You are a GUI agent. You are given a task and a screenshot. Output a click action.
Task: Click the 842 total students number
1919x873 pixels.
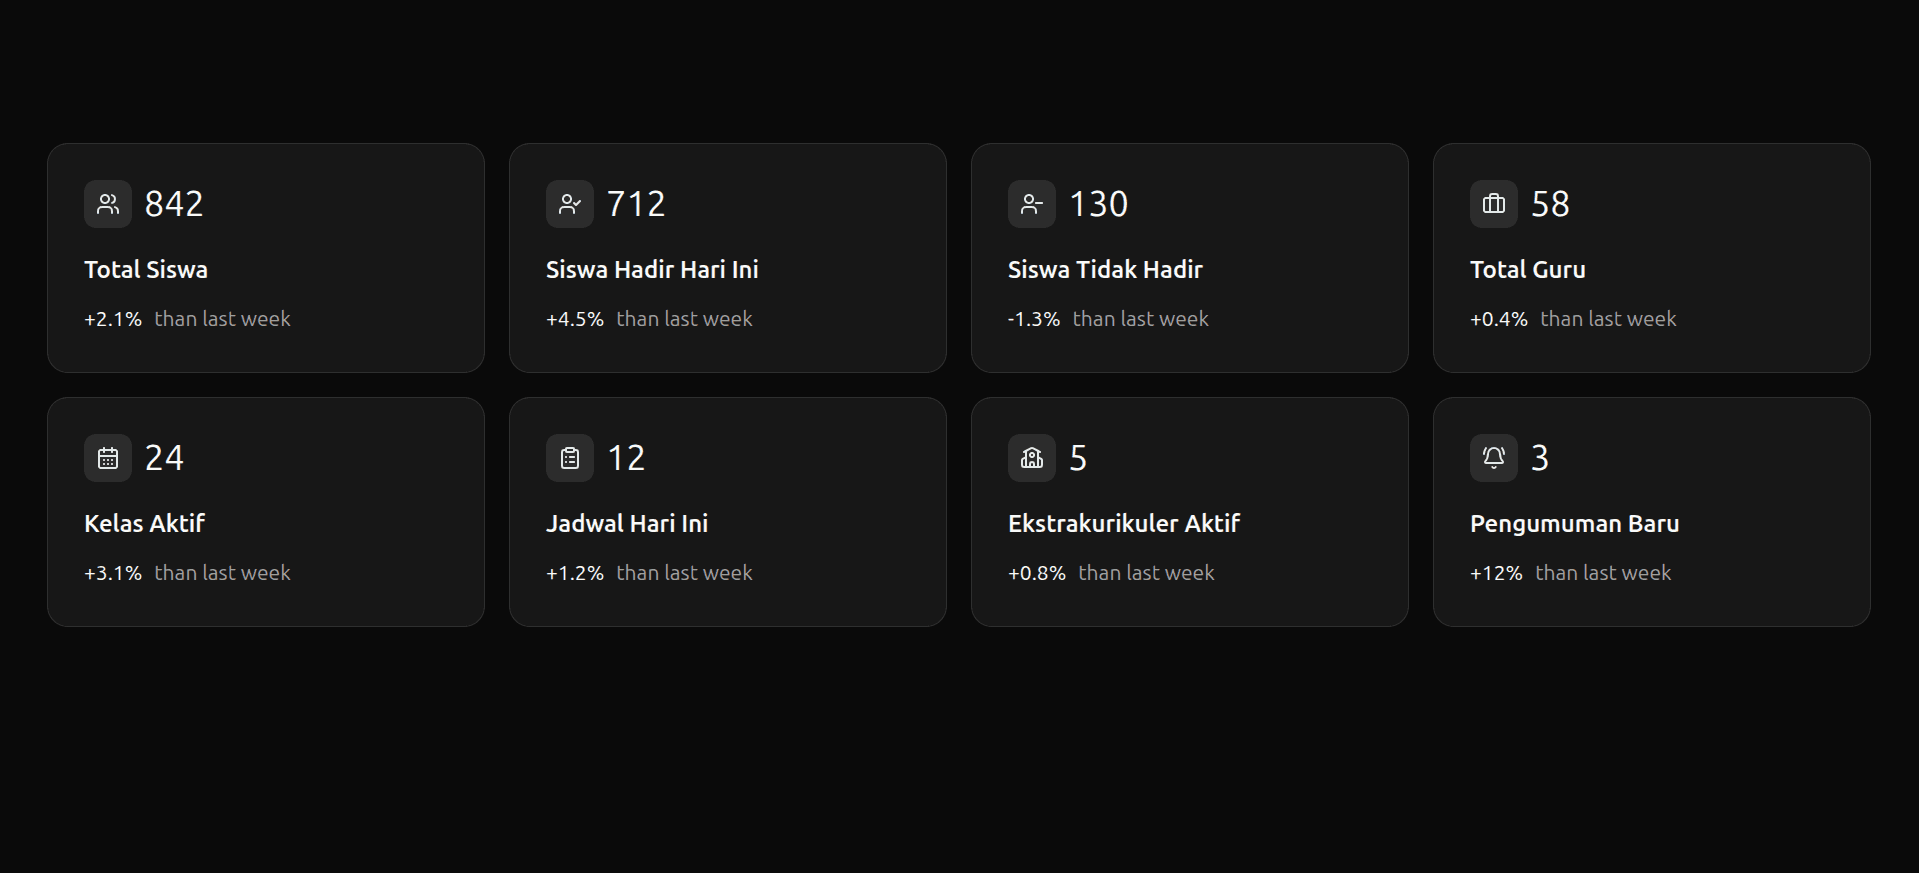pos(174,204)
